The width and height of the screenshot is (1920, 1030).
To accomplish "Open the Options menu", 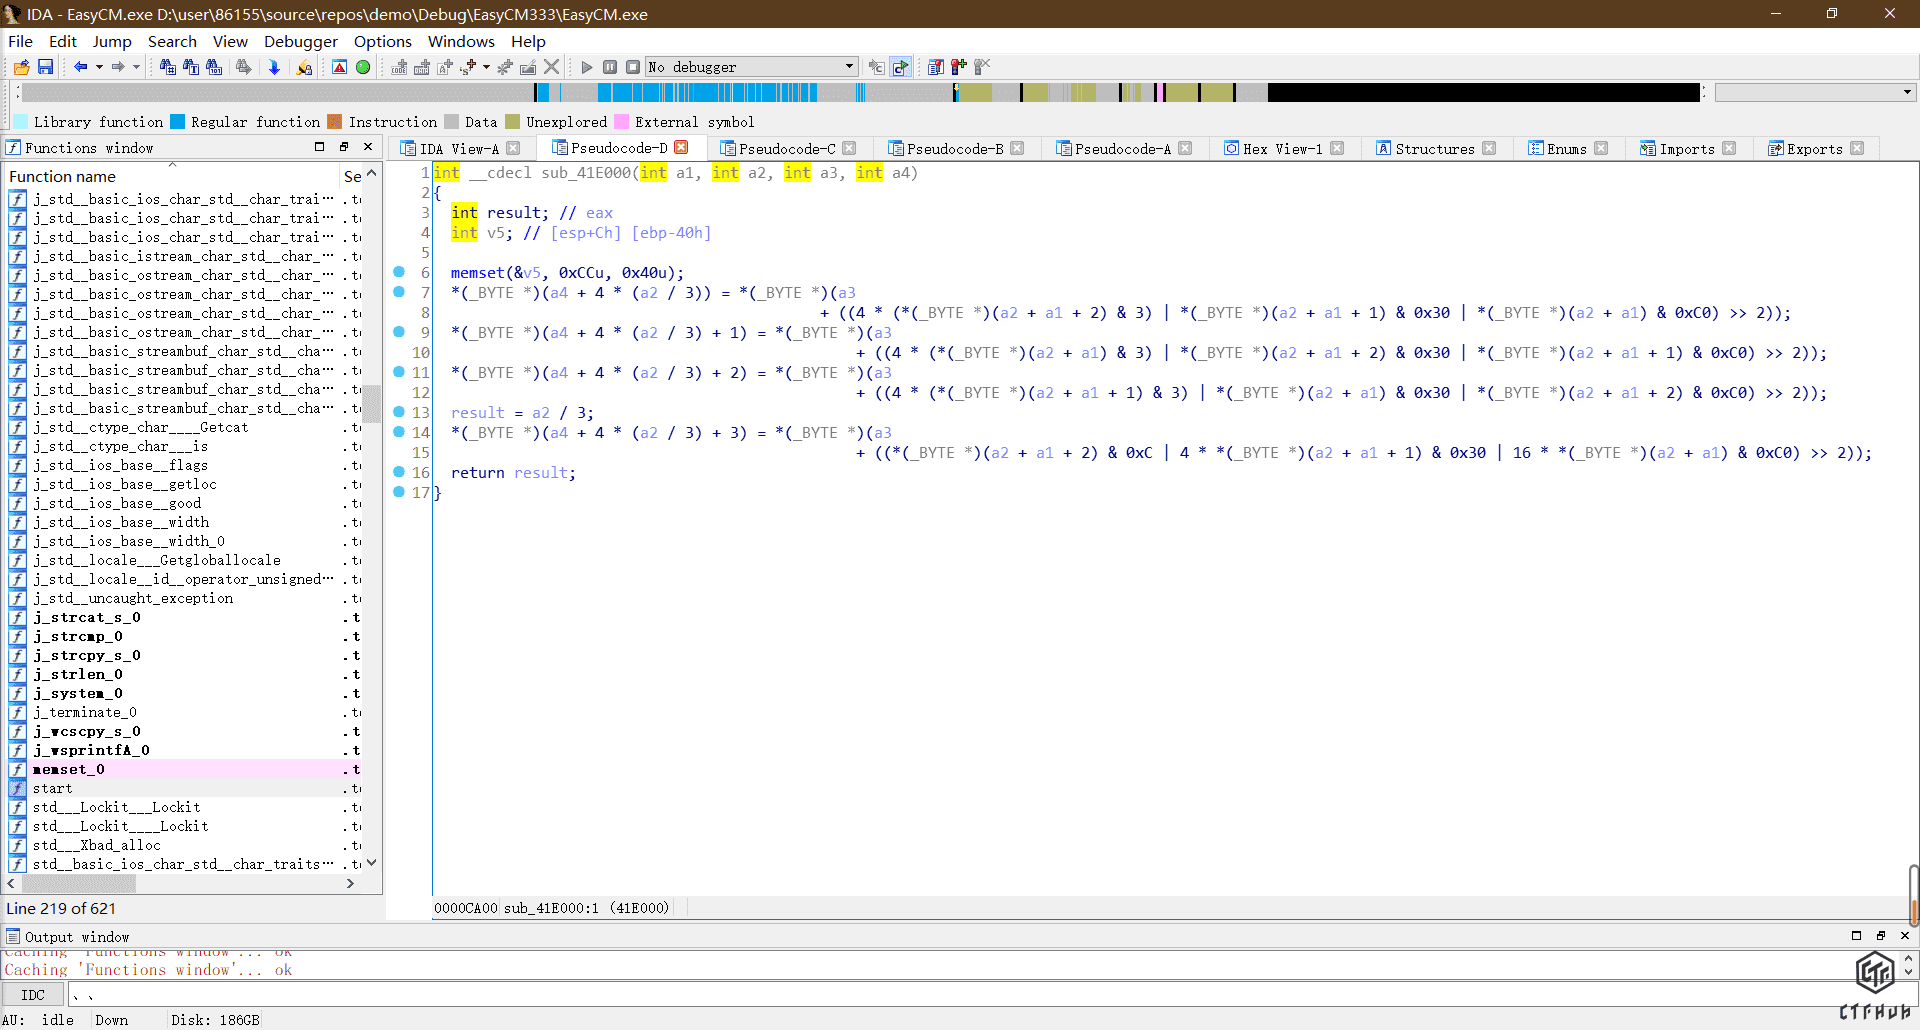I will pyautogui.click(x=382, y=41).
